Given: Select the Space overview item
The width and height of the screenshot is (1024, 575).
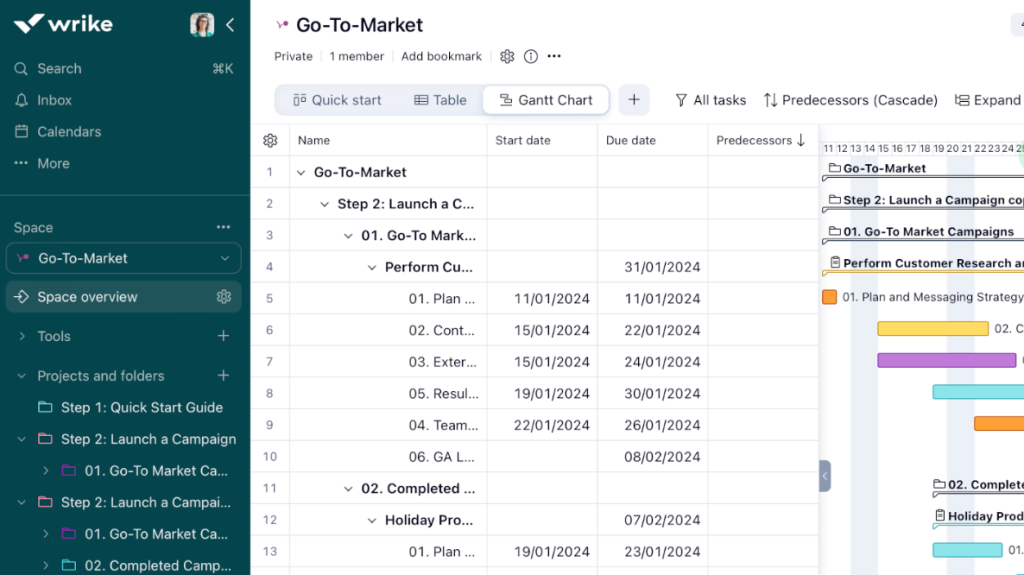Looking at the screenshot, I should point(123,297).
